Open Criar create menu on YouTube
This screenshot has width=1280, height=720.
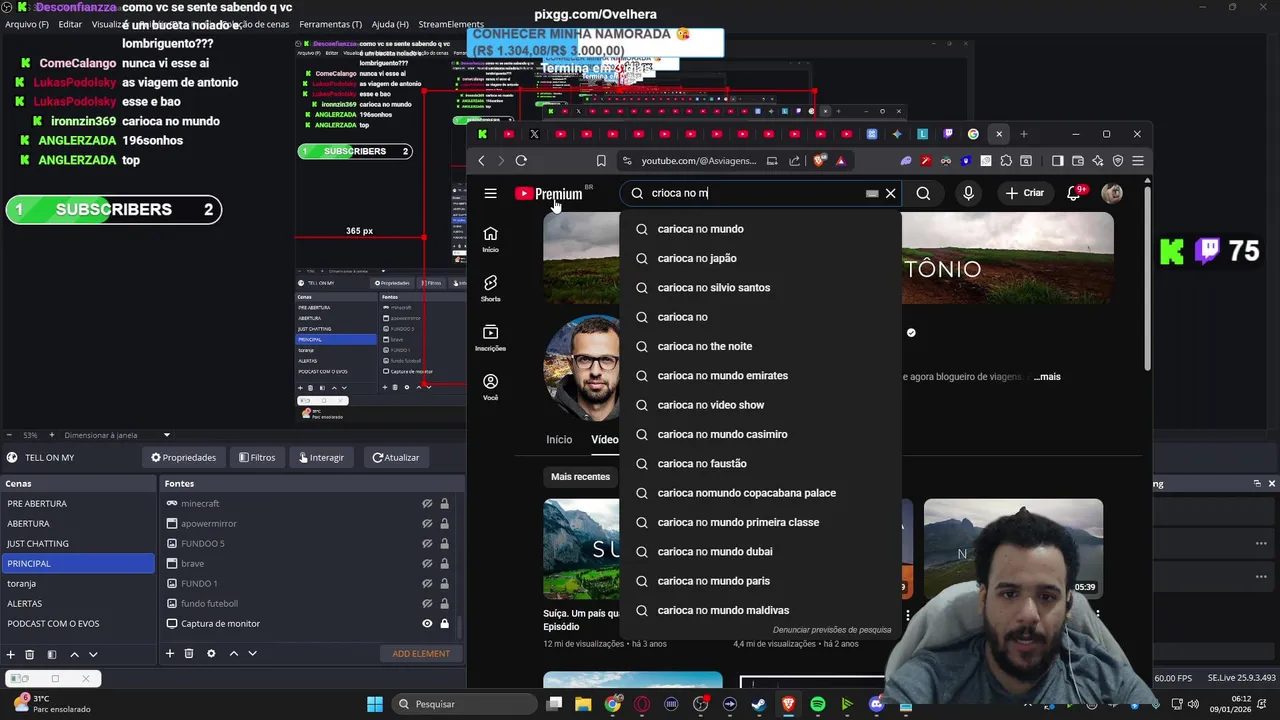1025,193
